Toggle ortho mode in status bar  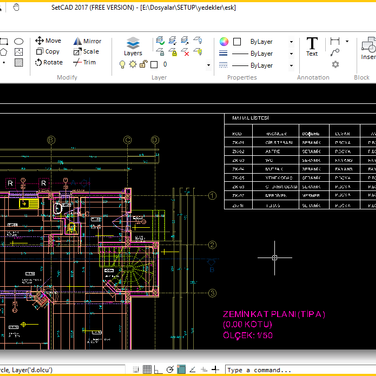click(x=158, y=370)
